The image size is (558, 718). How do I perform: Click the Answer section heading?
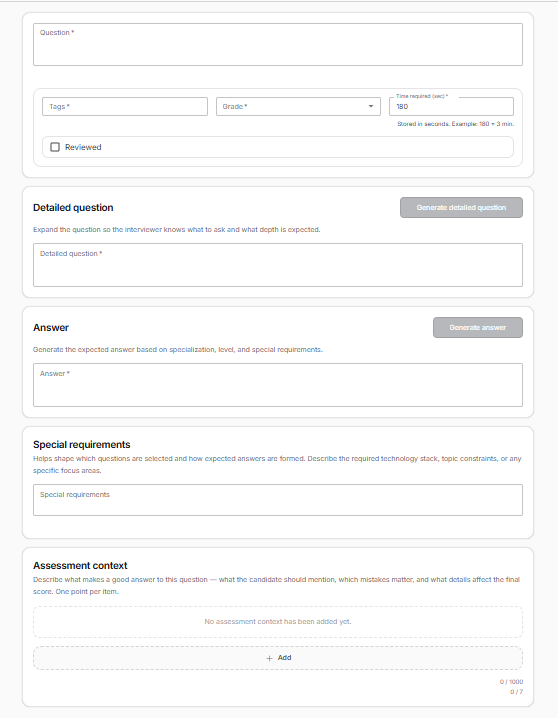(x=51, y=327)
